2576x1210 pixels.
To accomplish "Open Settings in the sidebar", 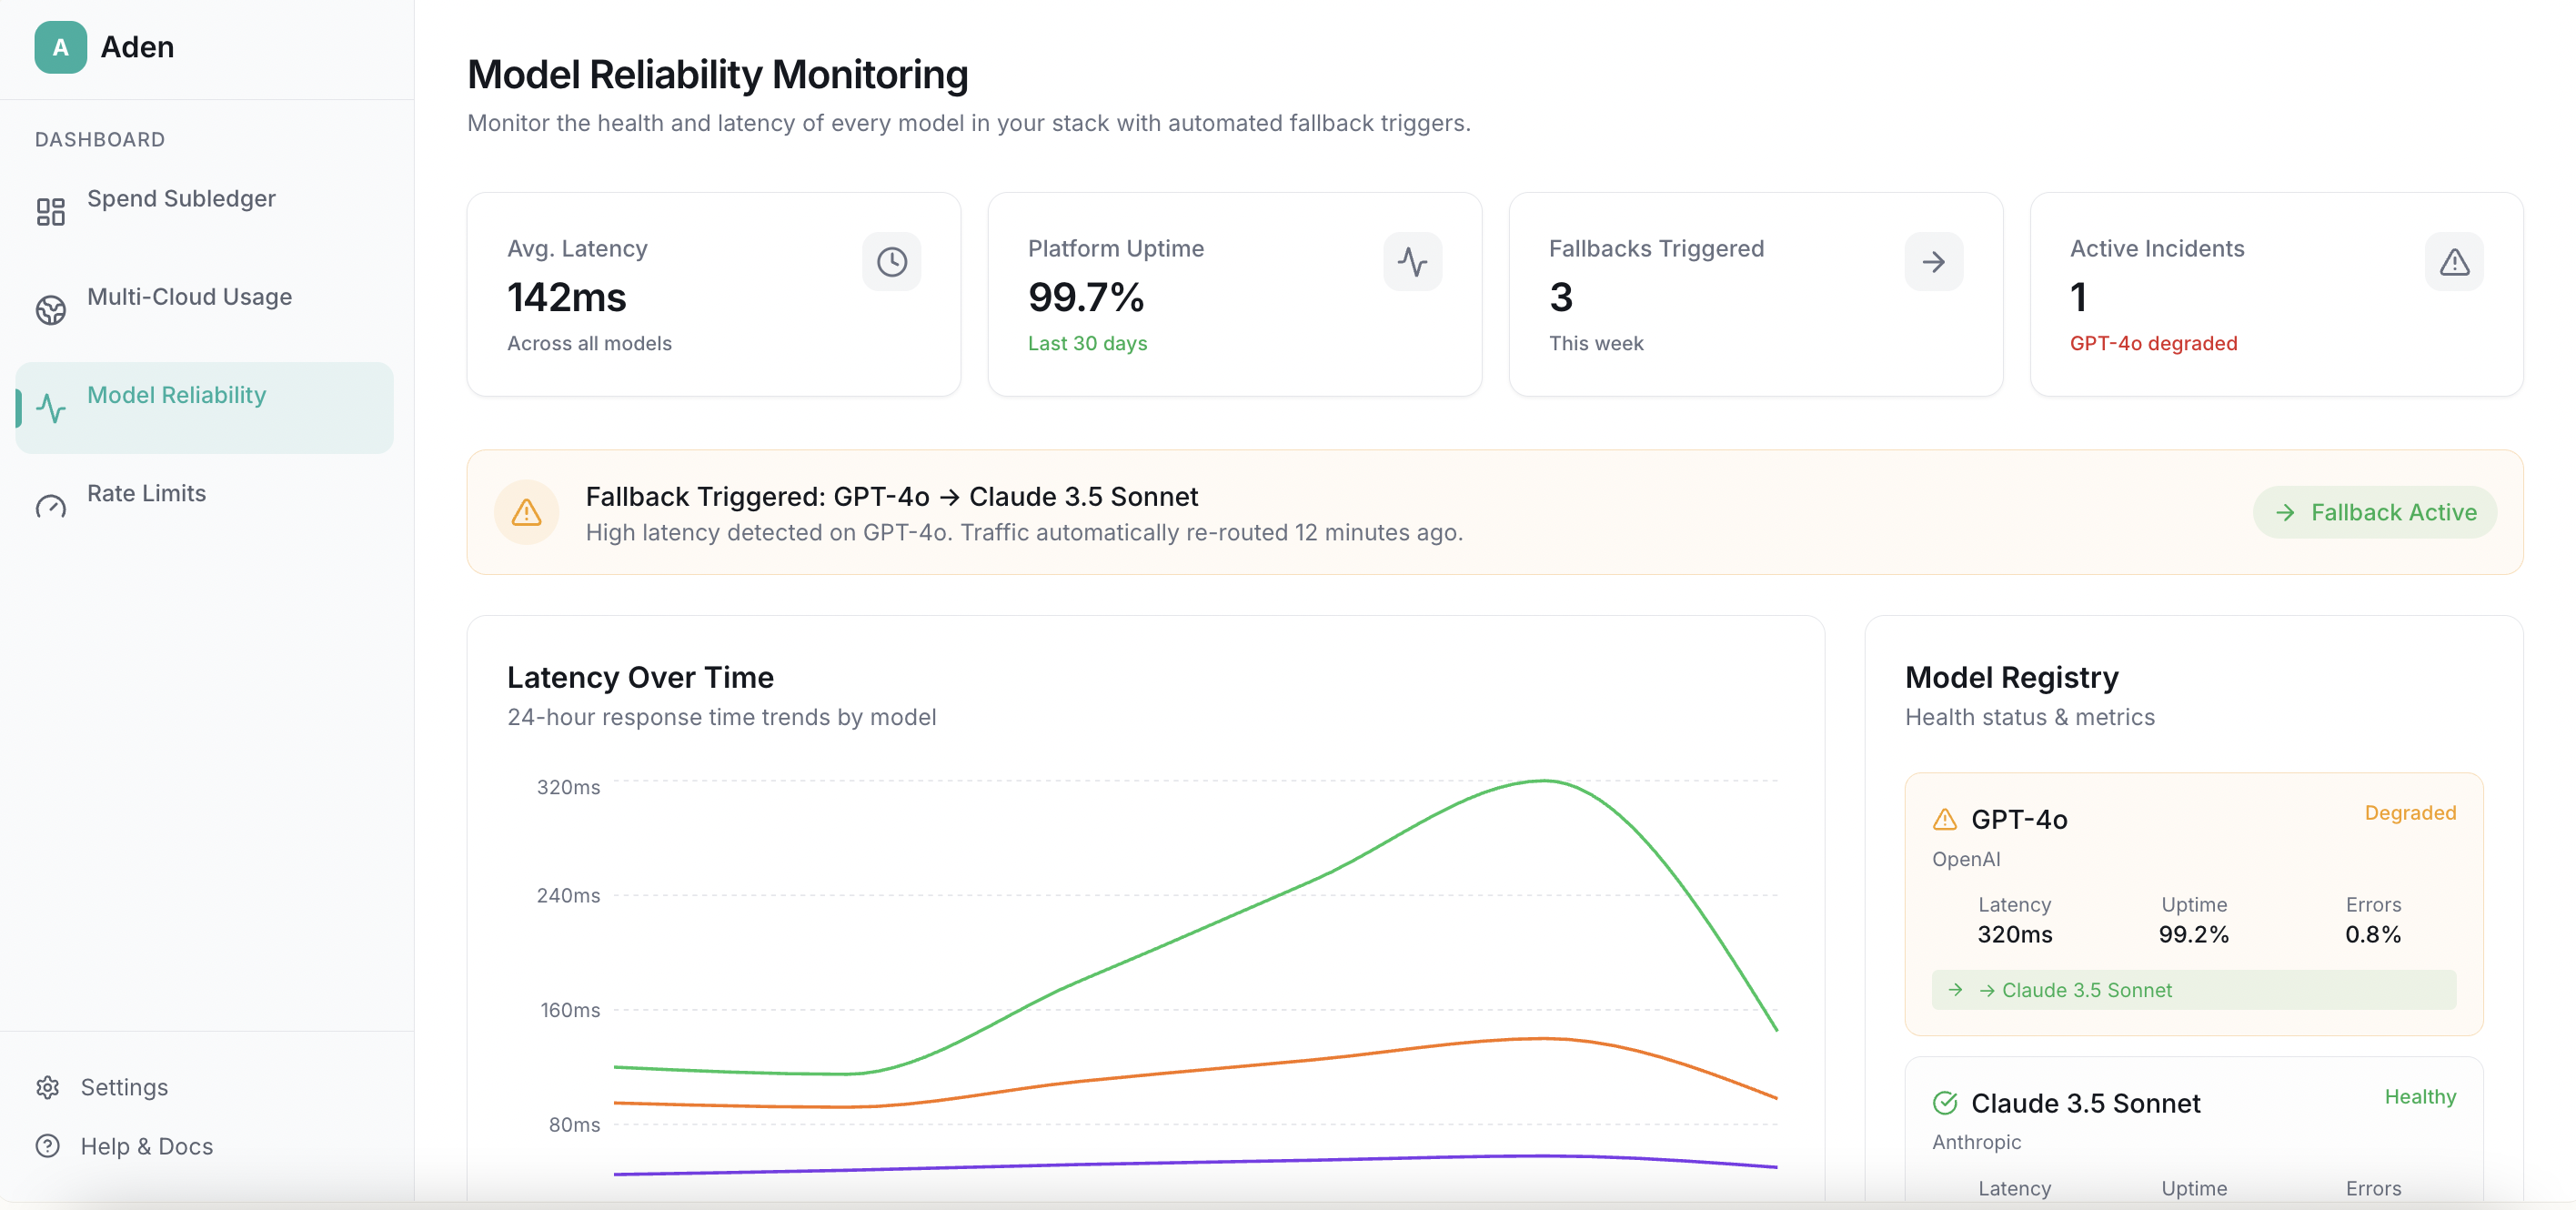I will click(x=124, y=1087).
